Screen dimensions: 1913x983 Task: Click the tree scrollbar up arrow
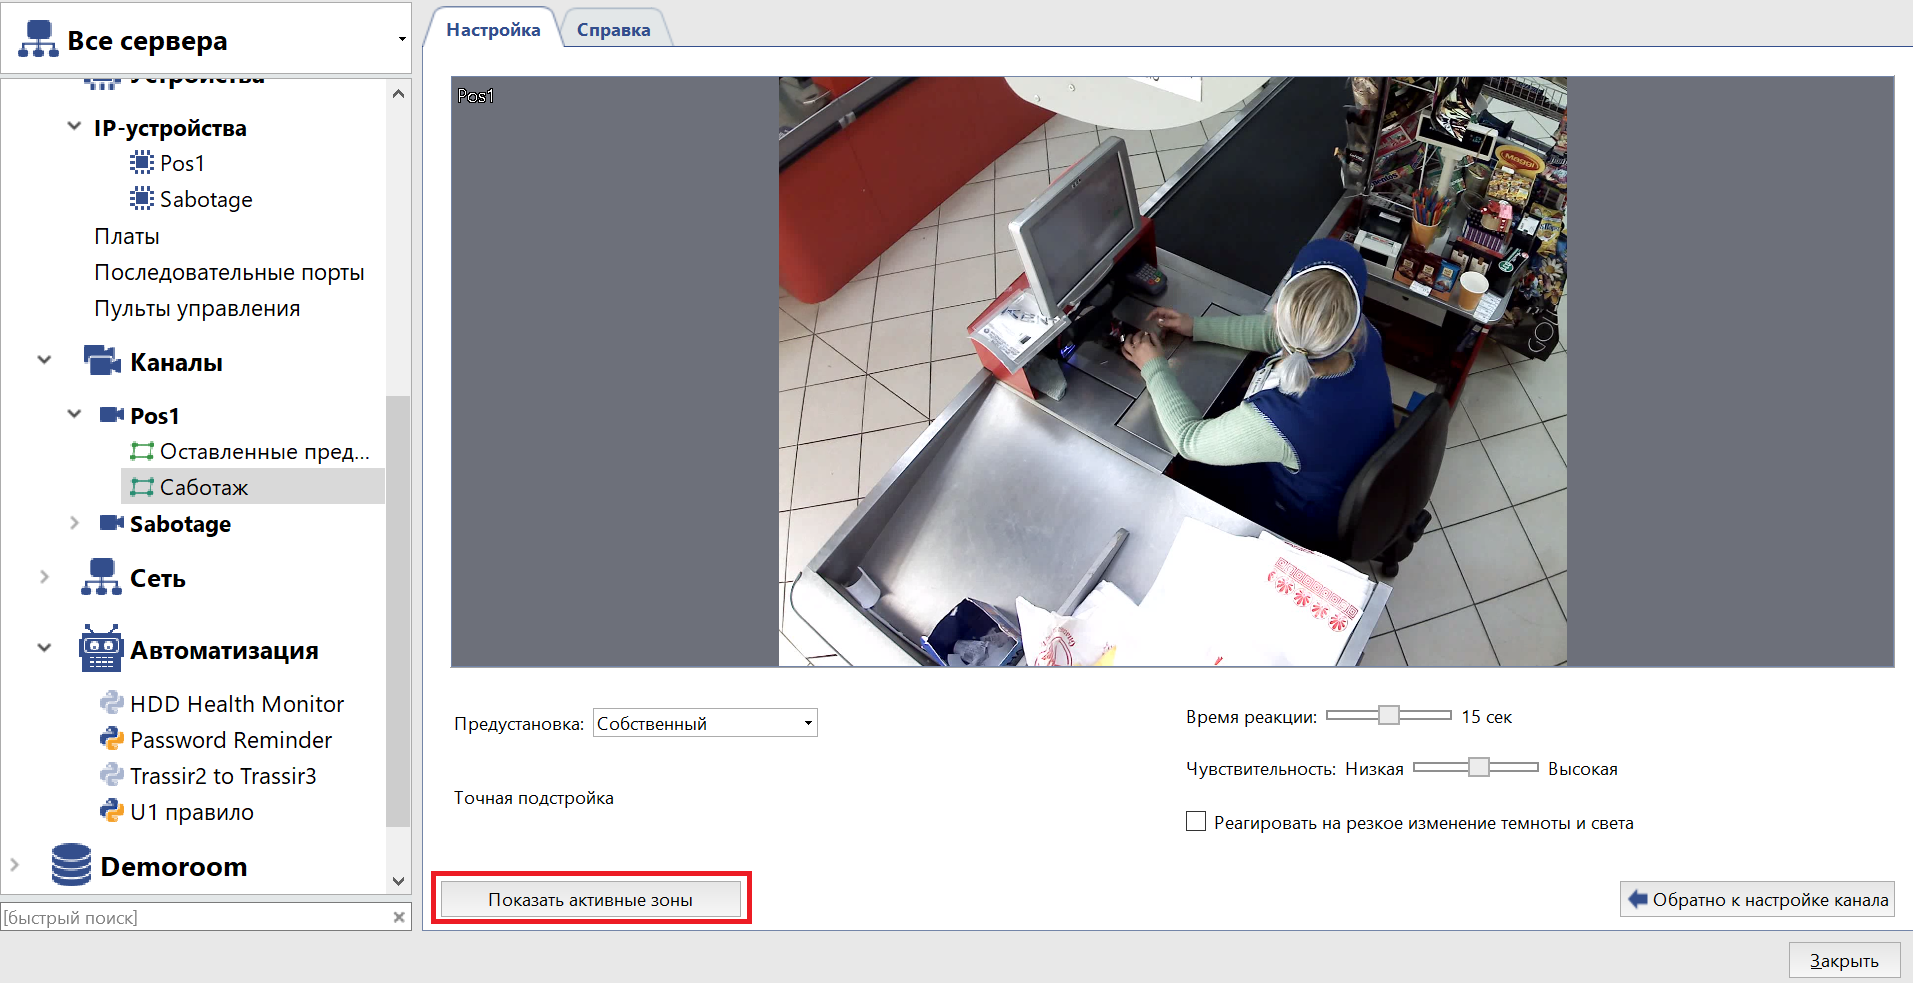pyautogui.click(x=398, y=94)
